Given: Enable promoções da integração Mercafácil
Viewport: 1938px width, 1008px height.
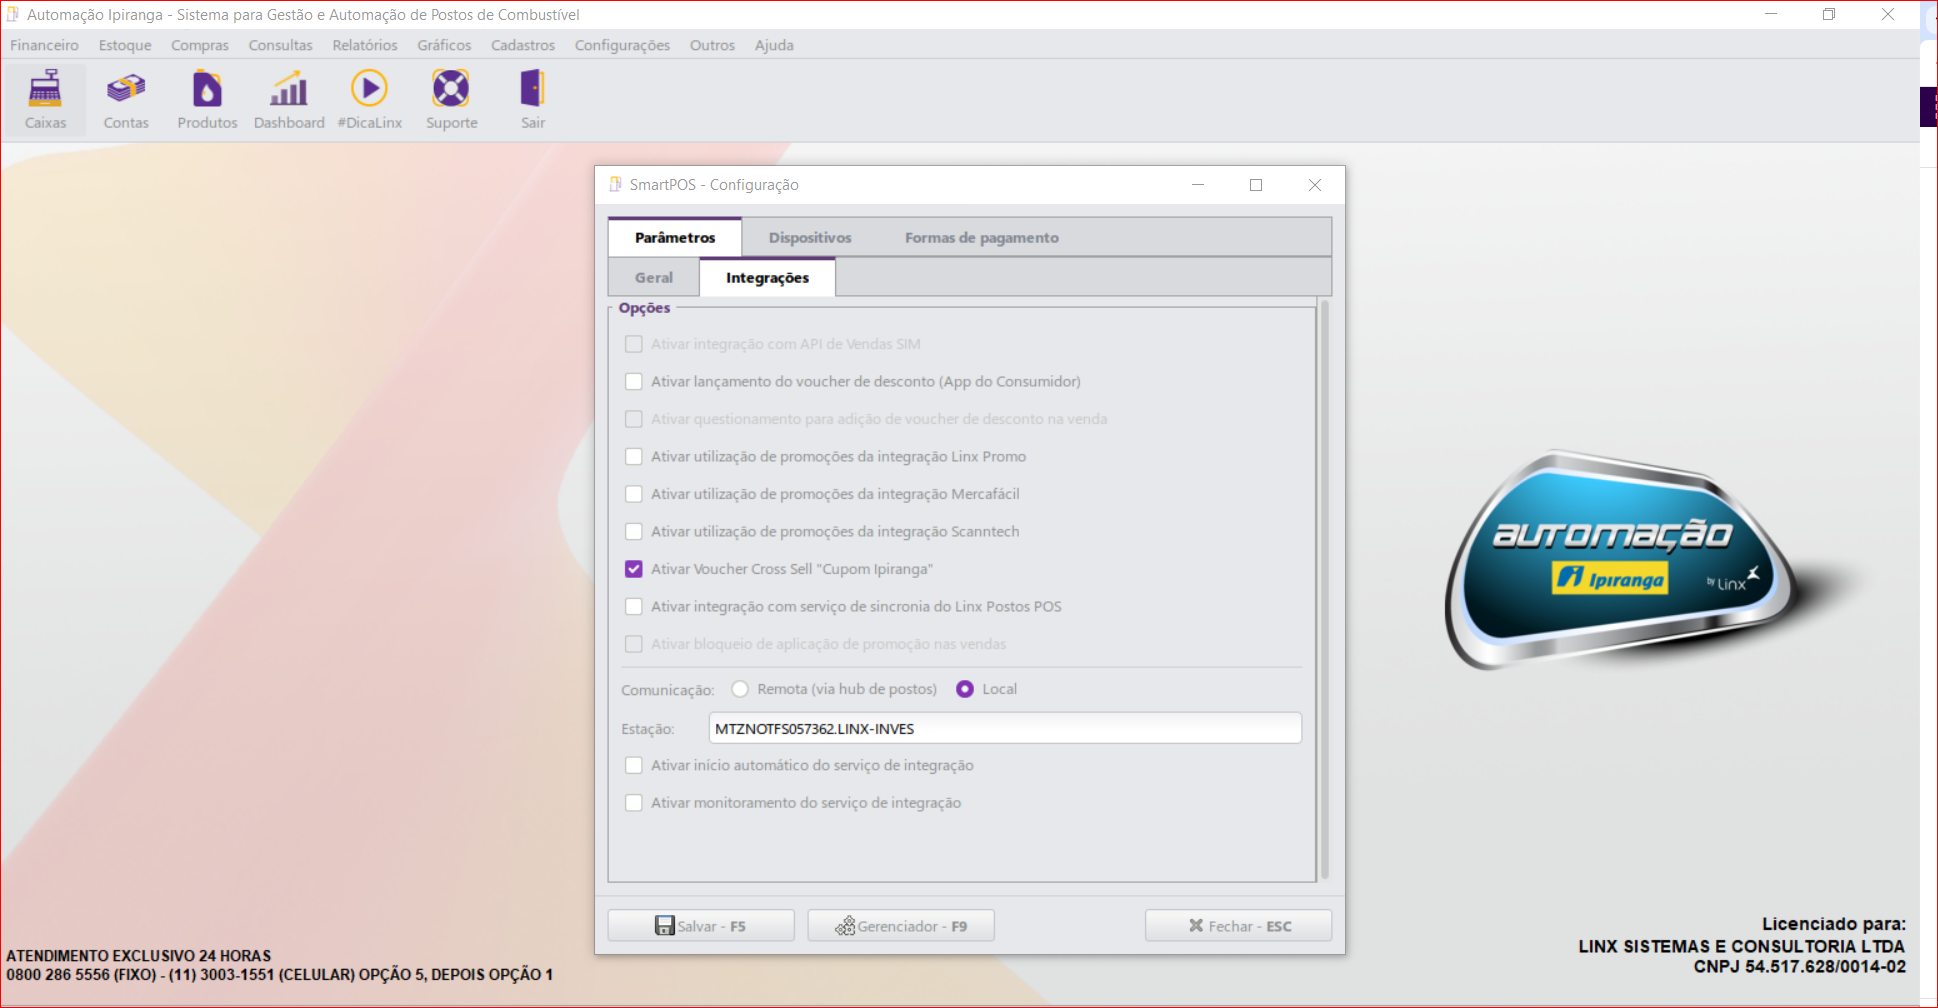Looking at the screenshot, I should pos(634,494).
